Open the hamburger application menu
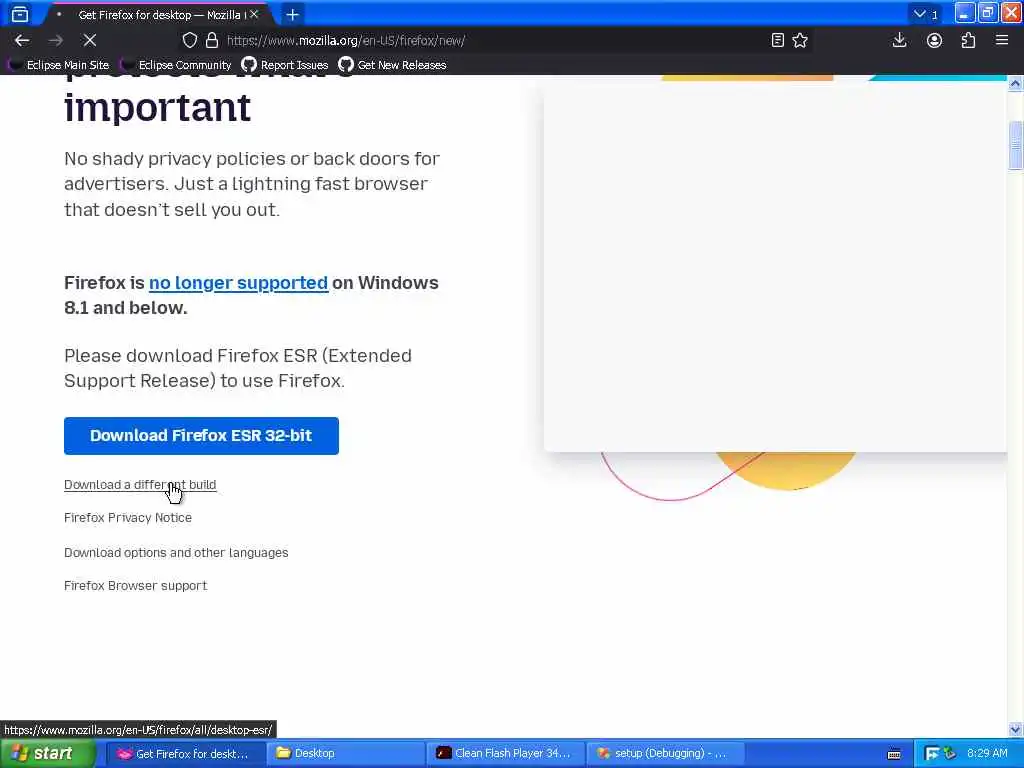 pyautogui.click(x=1002, y=40)
